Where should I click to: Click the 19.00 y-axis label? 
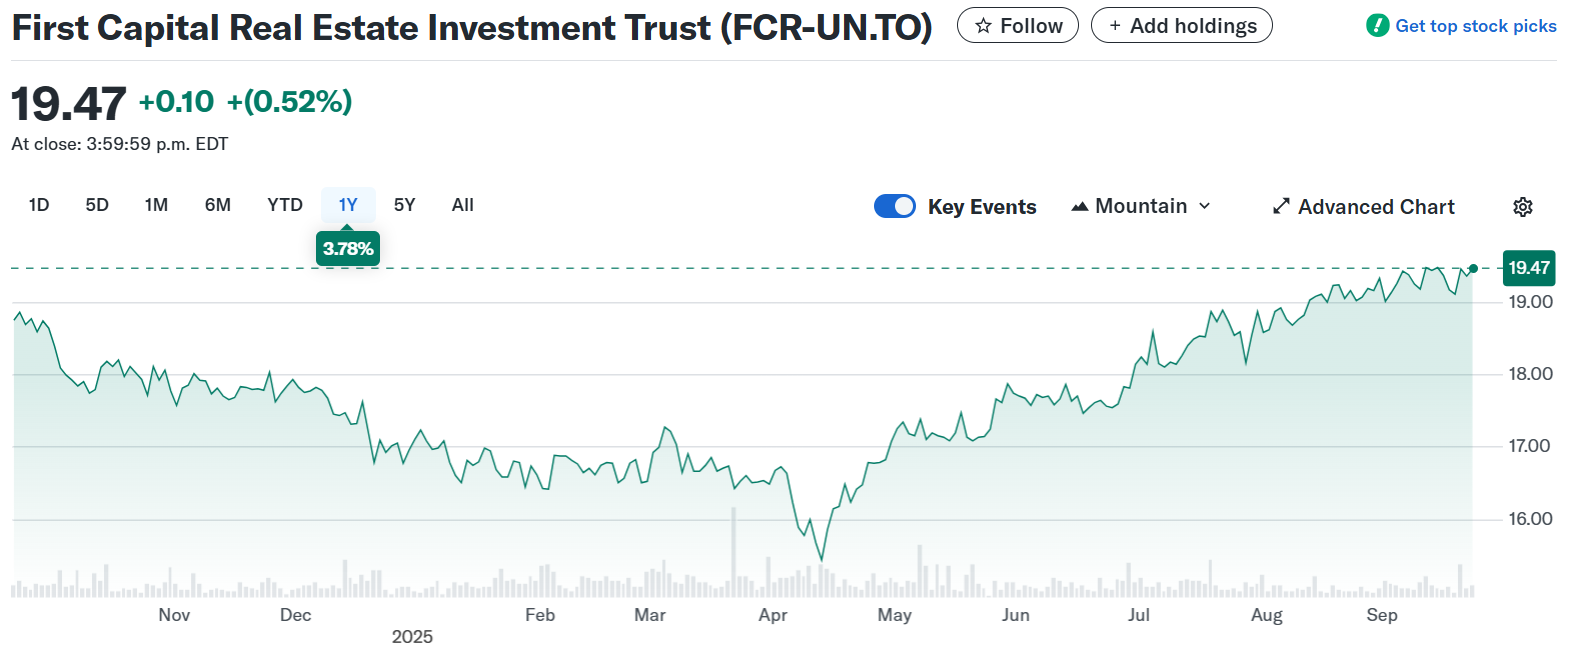pos(1530,302)
